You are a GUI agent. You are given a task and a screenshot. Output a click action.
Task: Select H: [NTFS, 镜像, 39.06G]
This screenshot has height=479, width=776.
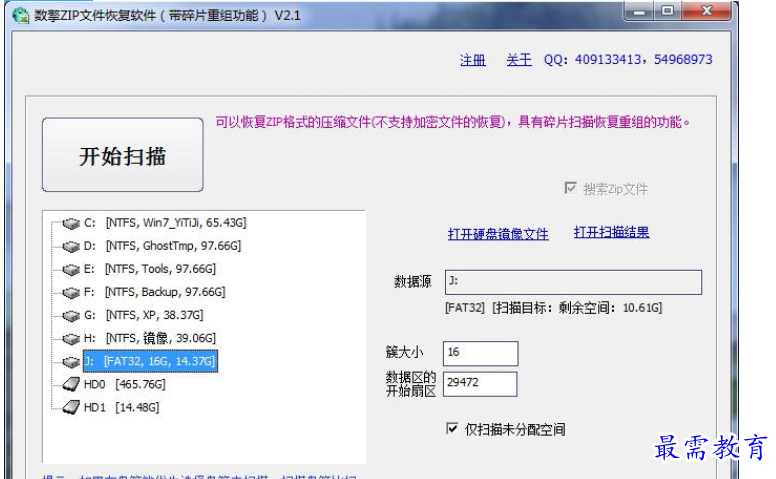[150, 338]
